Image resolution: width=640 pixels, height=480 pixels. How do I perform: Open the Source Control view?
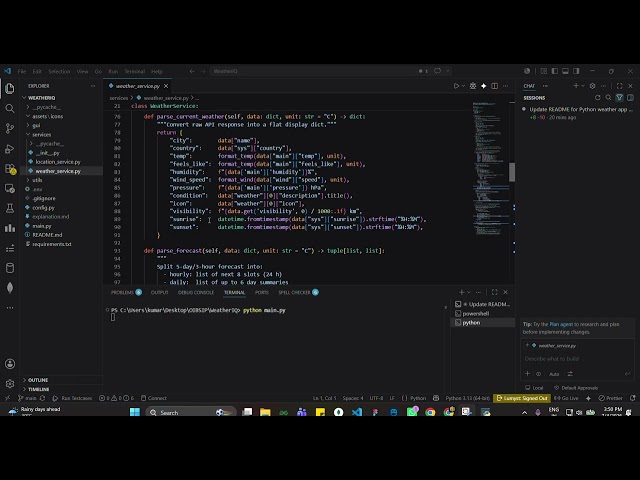(10, 128)
